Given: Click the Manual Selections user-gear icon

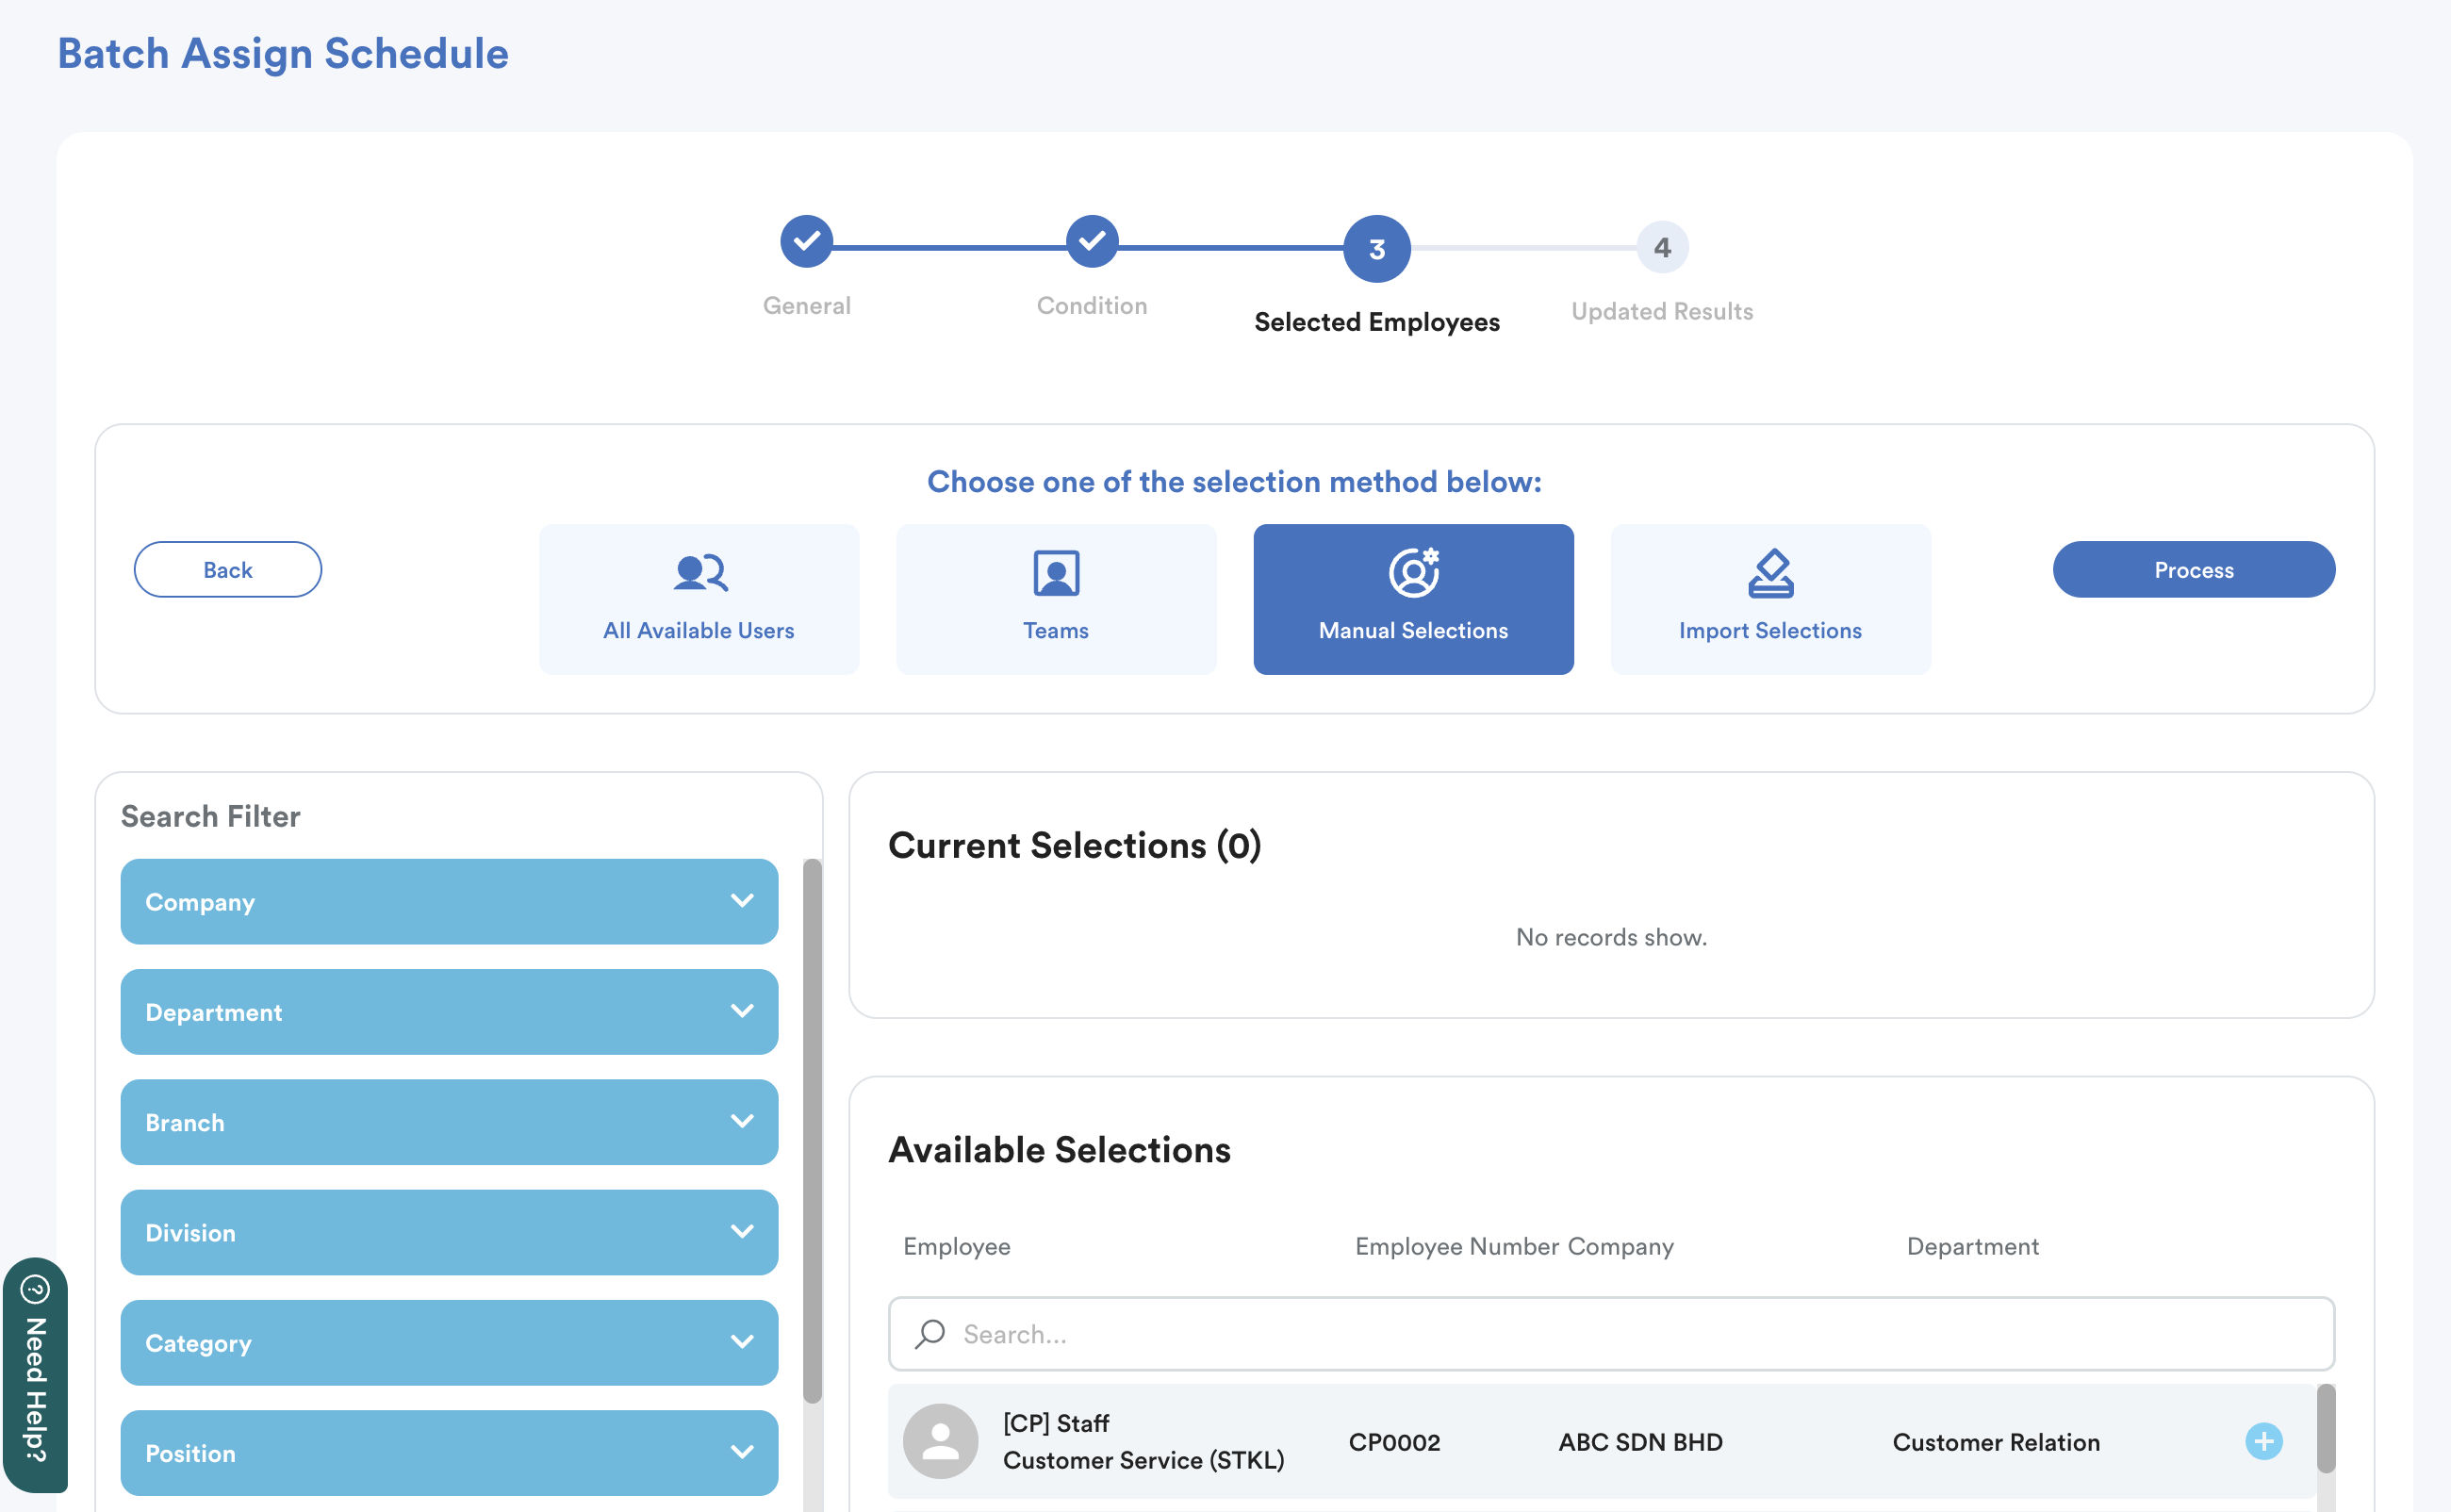Looking at the screenshot, I should pyautogui.click(x=1413, y=573).
